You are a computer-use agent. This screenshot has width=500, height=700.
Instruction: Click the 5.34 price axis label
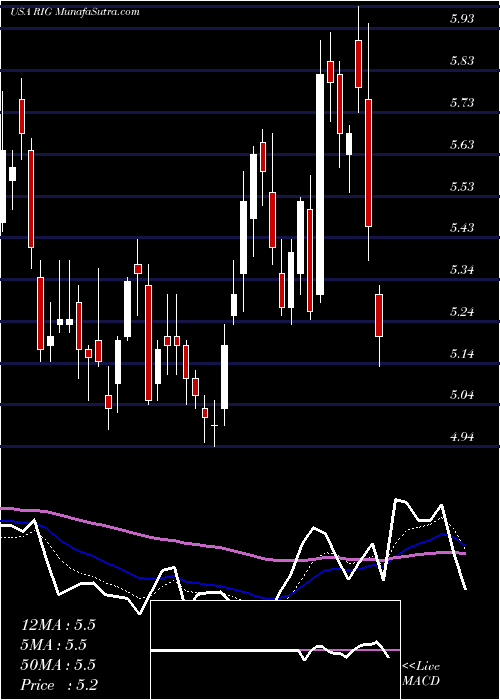click(461, 270)
